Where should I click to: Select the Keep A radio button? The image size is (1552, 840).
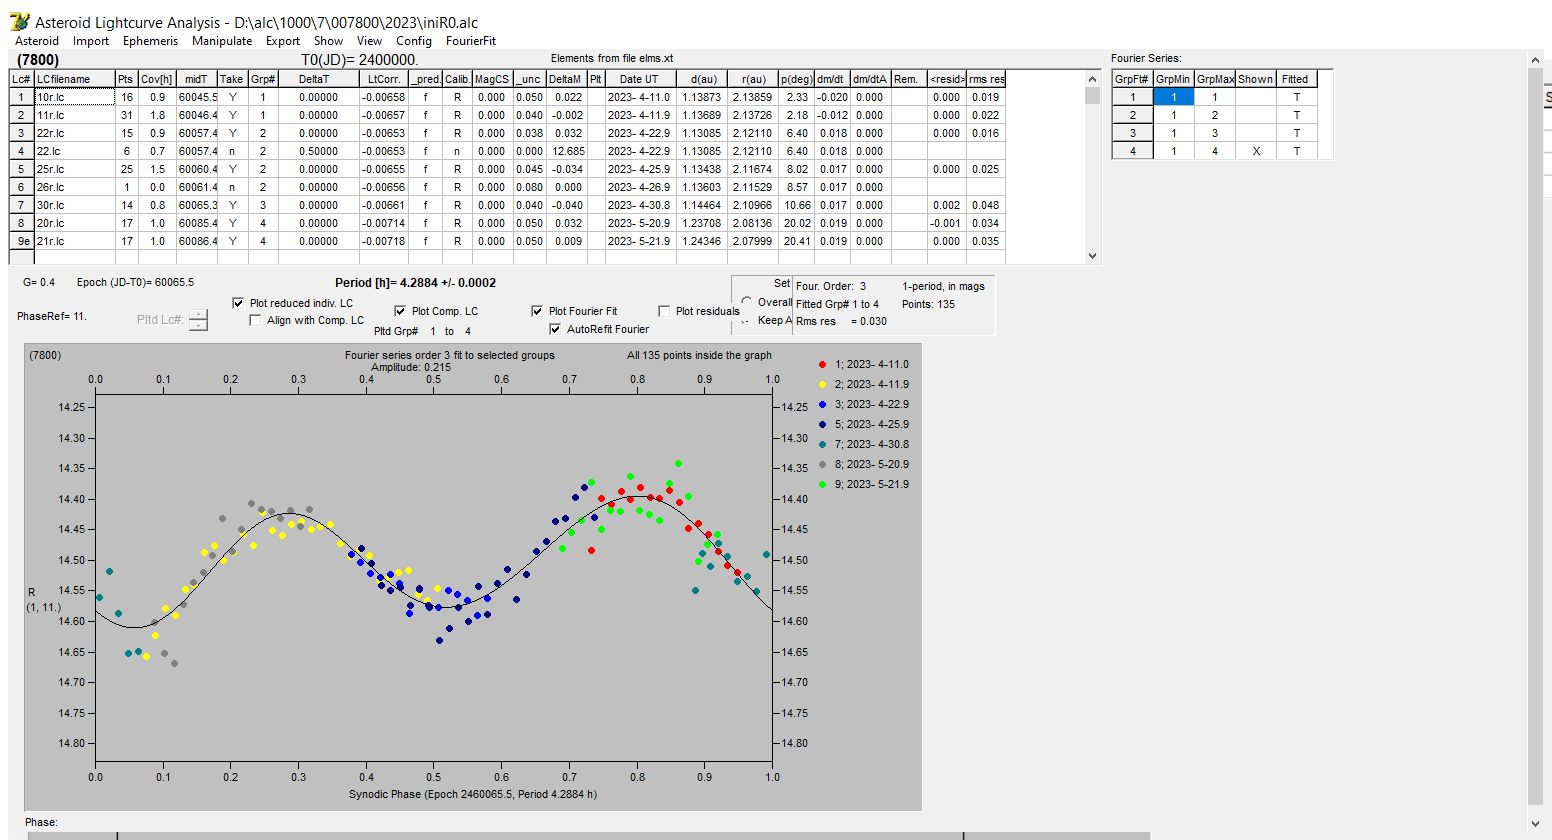tap(747, 320)
